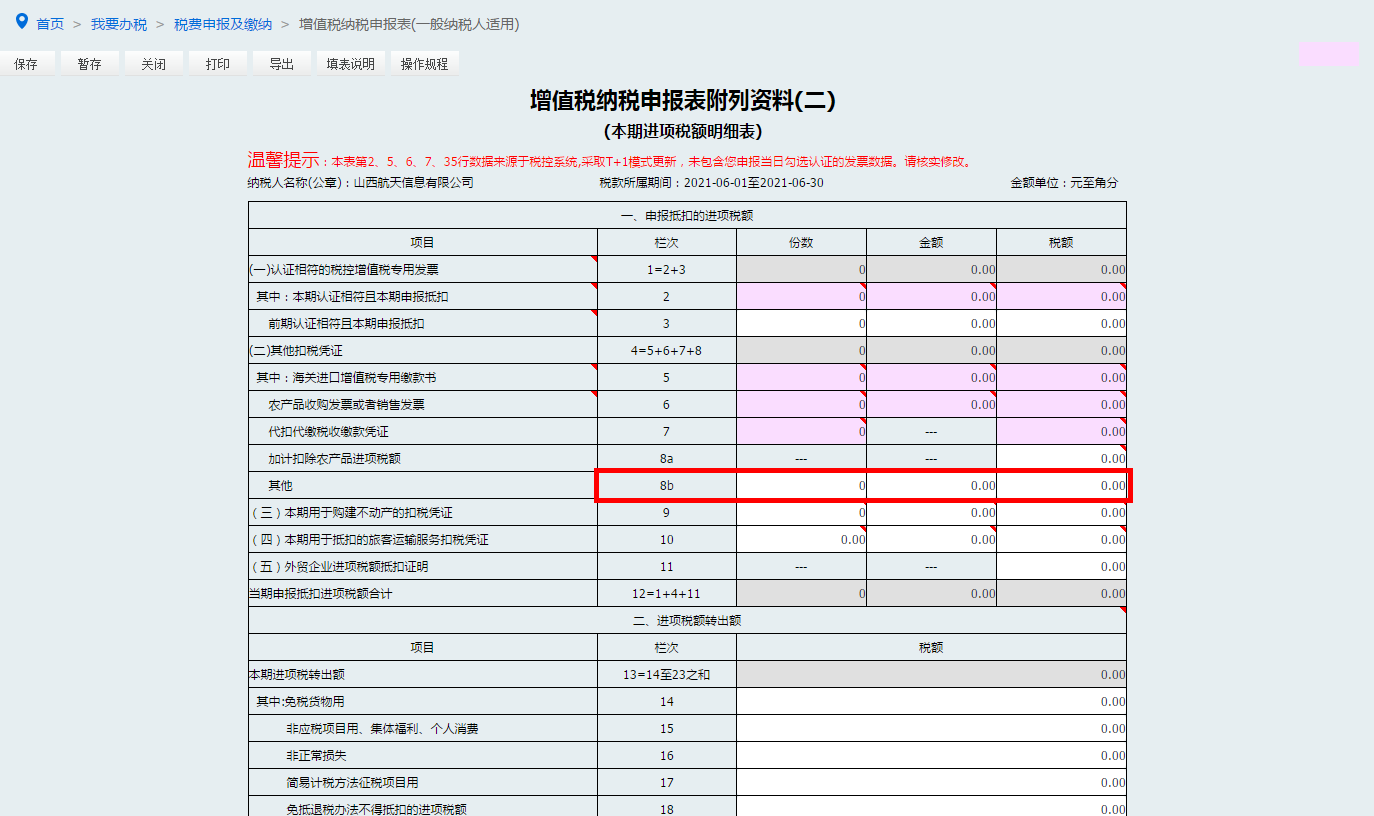Click the location pin icon before 首页
The height and width of the screenshot is (816, 1374).
point(22,21)
